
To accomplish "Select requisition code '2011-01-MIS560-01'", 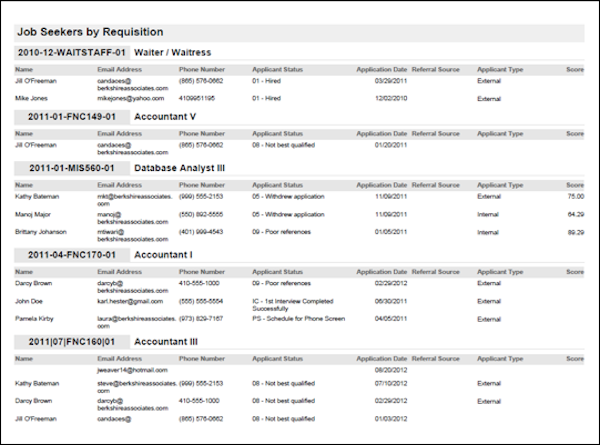I will click(72, 168).
